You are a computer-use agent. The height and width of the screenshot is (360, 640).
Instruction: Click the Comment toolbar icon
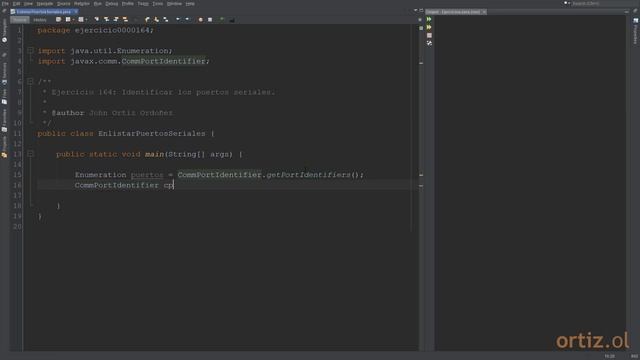click(x=222, y=20)
